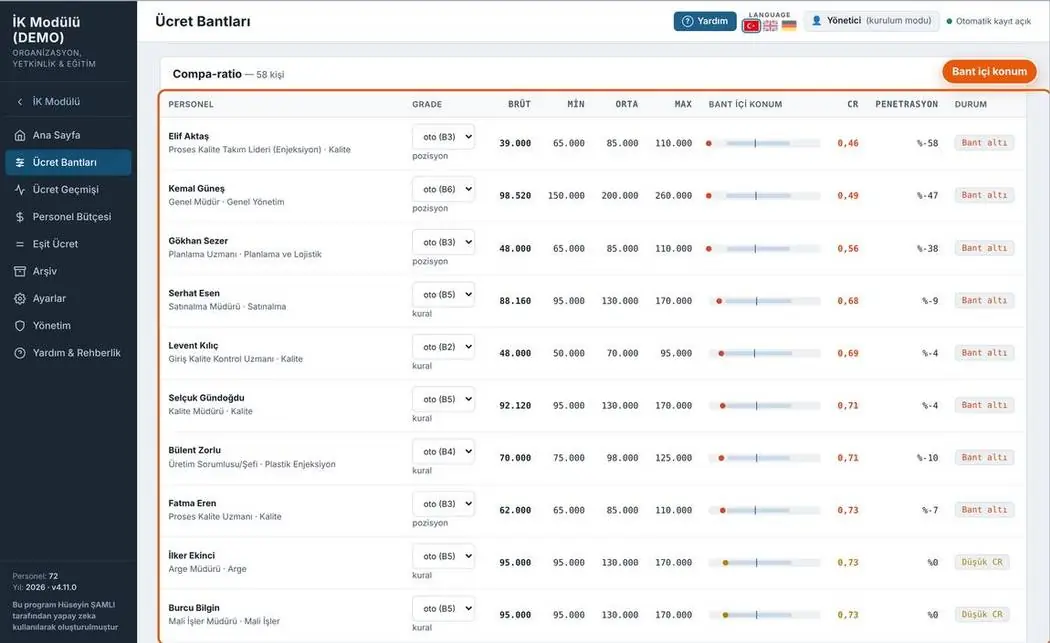
Task: Click the gross salary value 92.120
Action: 515,406
